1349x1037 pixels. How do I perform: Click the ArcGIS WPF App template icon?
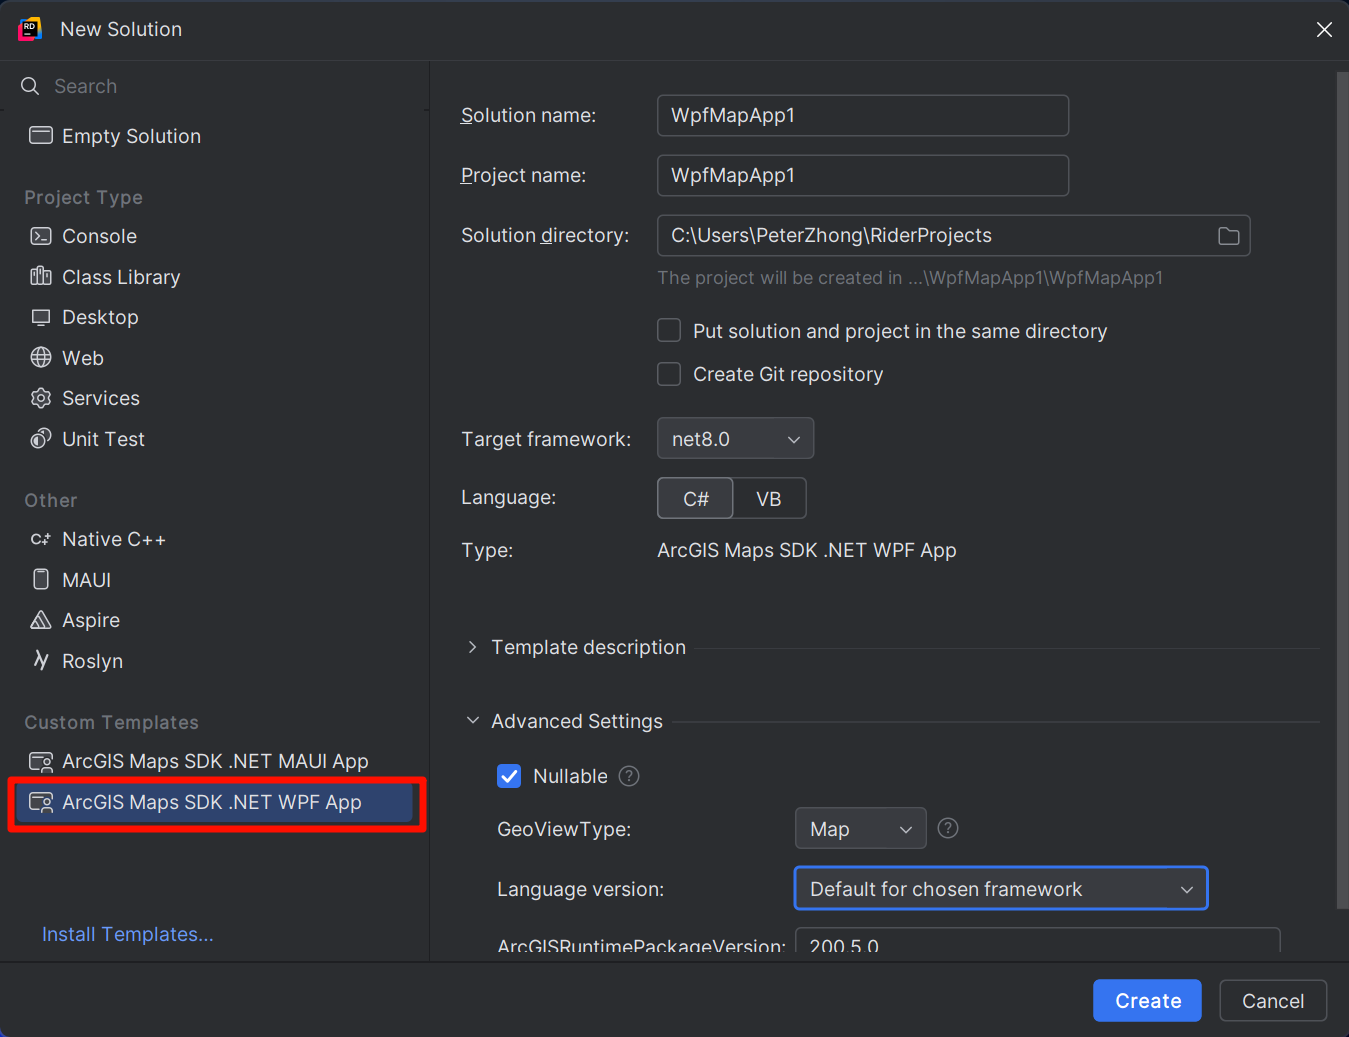click(x=41, y=802)
